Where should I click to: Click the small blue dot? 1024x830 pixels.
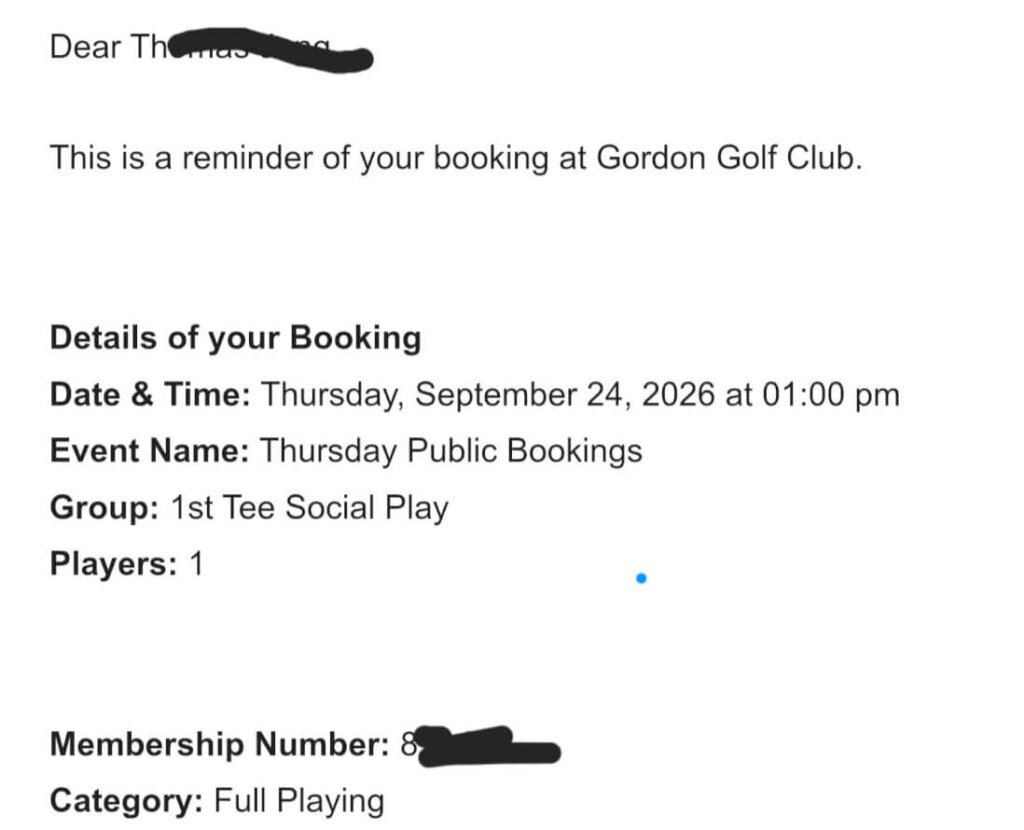pos(641,578)
